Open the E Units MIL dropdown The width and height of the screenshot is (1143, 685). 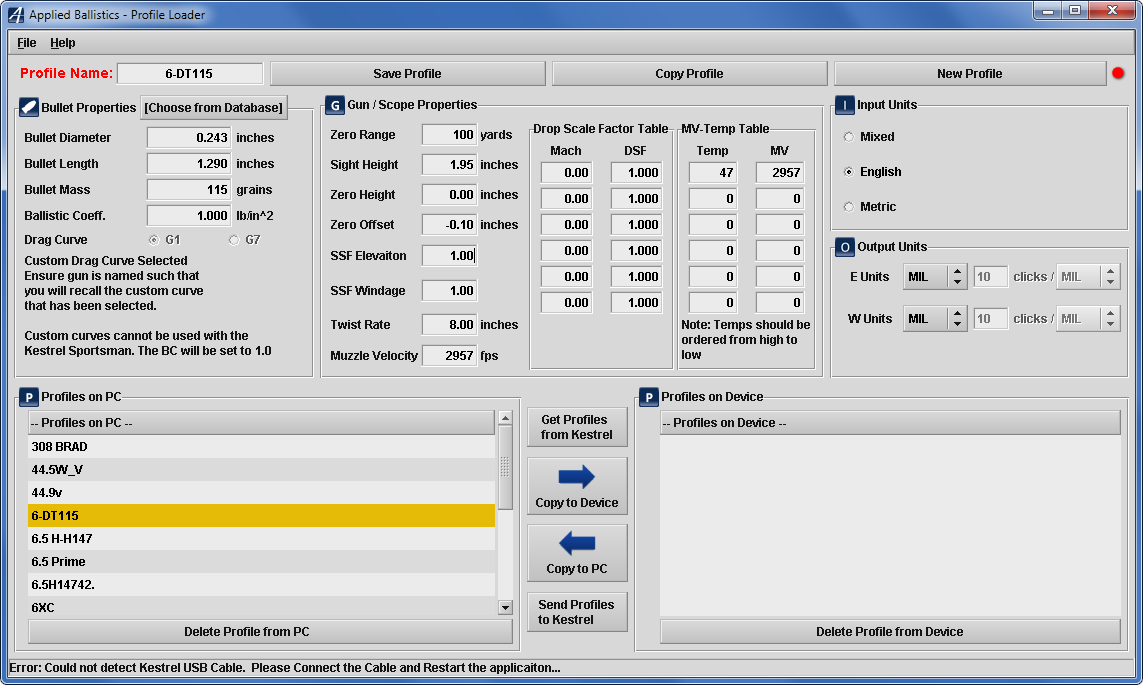(935, 277)
